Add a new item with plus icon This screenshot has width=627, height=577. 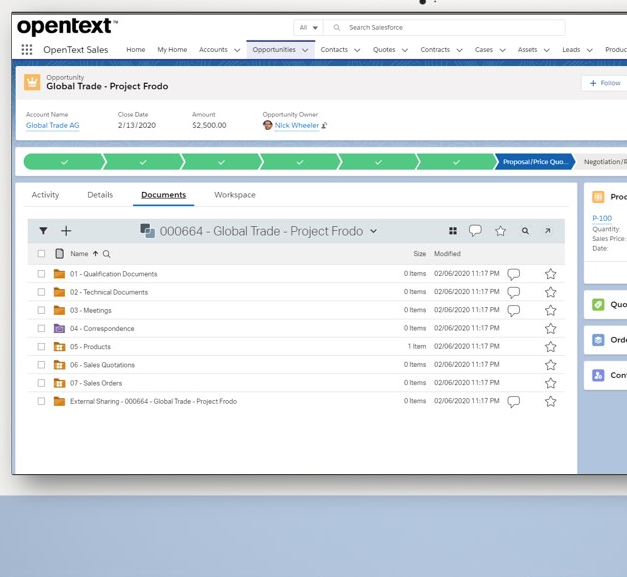click(x=66, y=231)
